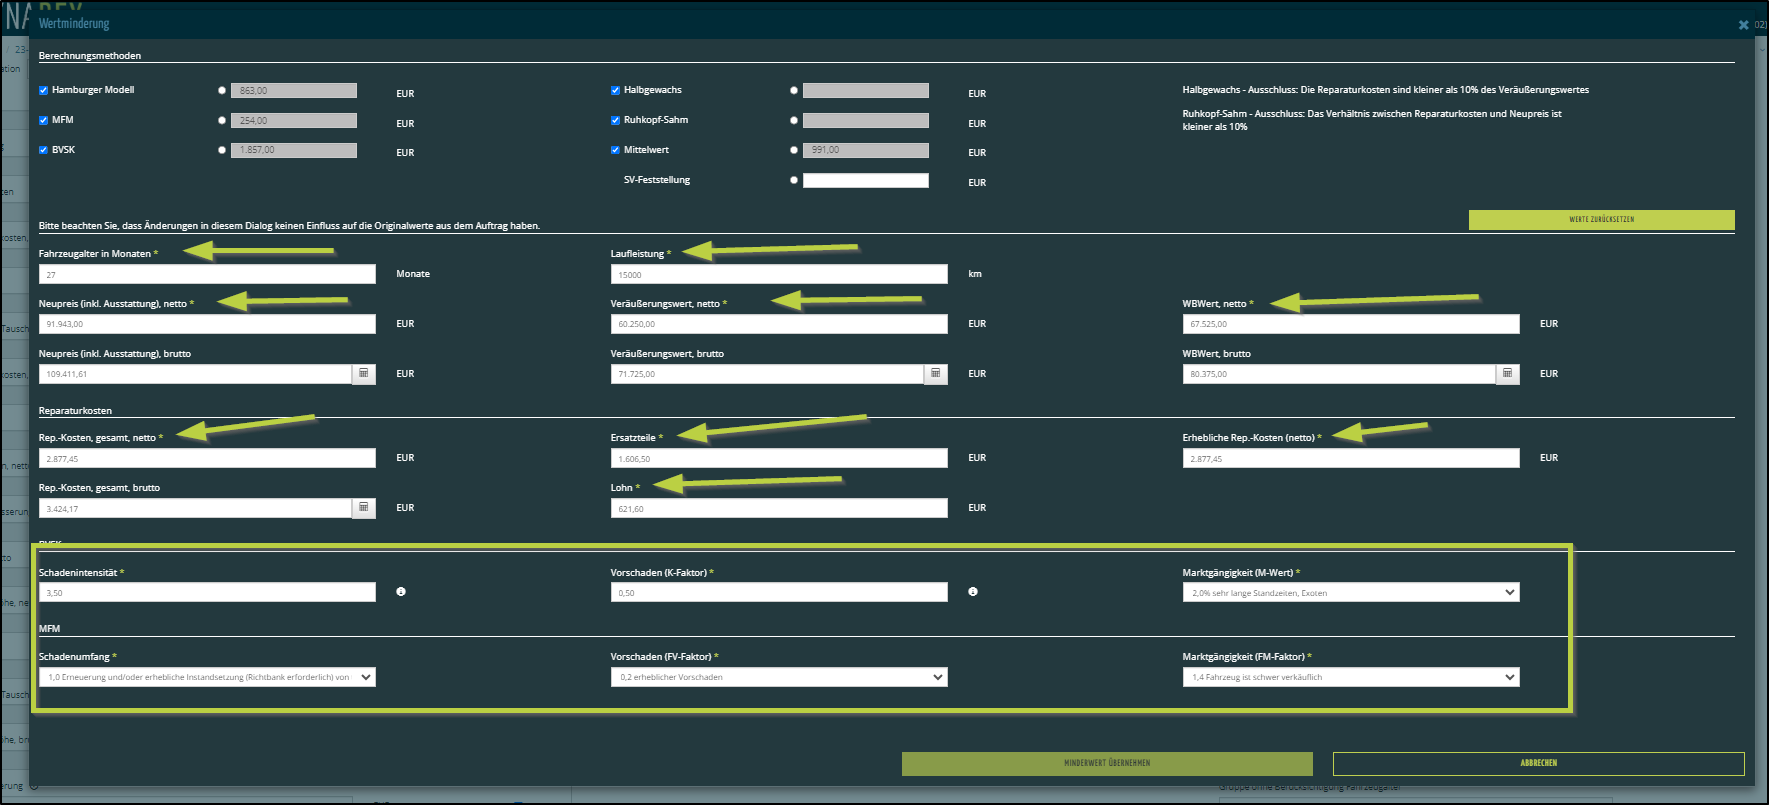Choose the SV-Feststellung radio button
This screenshot has width=1769, height=805.
tap(794, 180)
